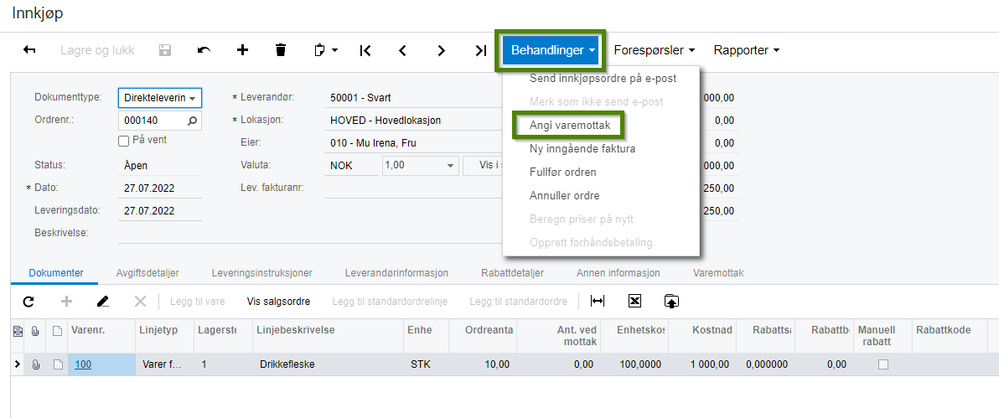Click the Lokasjon field HOVED - Hovedlokasjon

(414, 120)
